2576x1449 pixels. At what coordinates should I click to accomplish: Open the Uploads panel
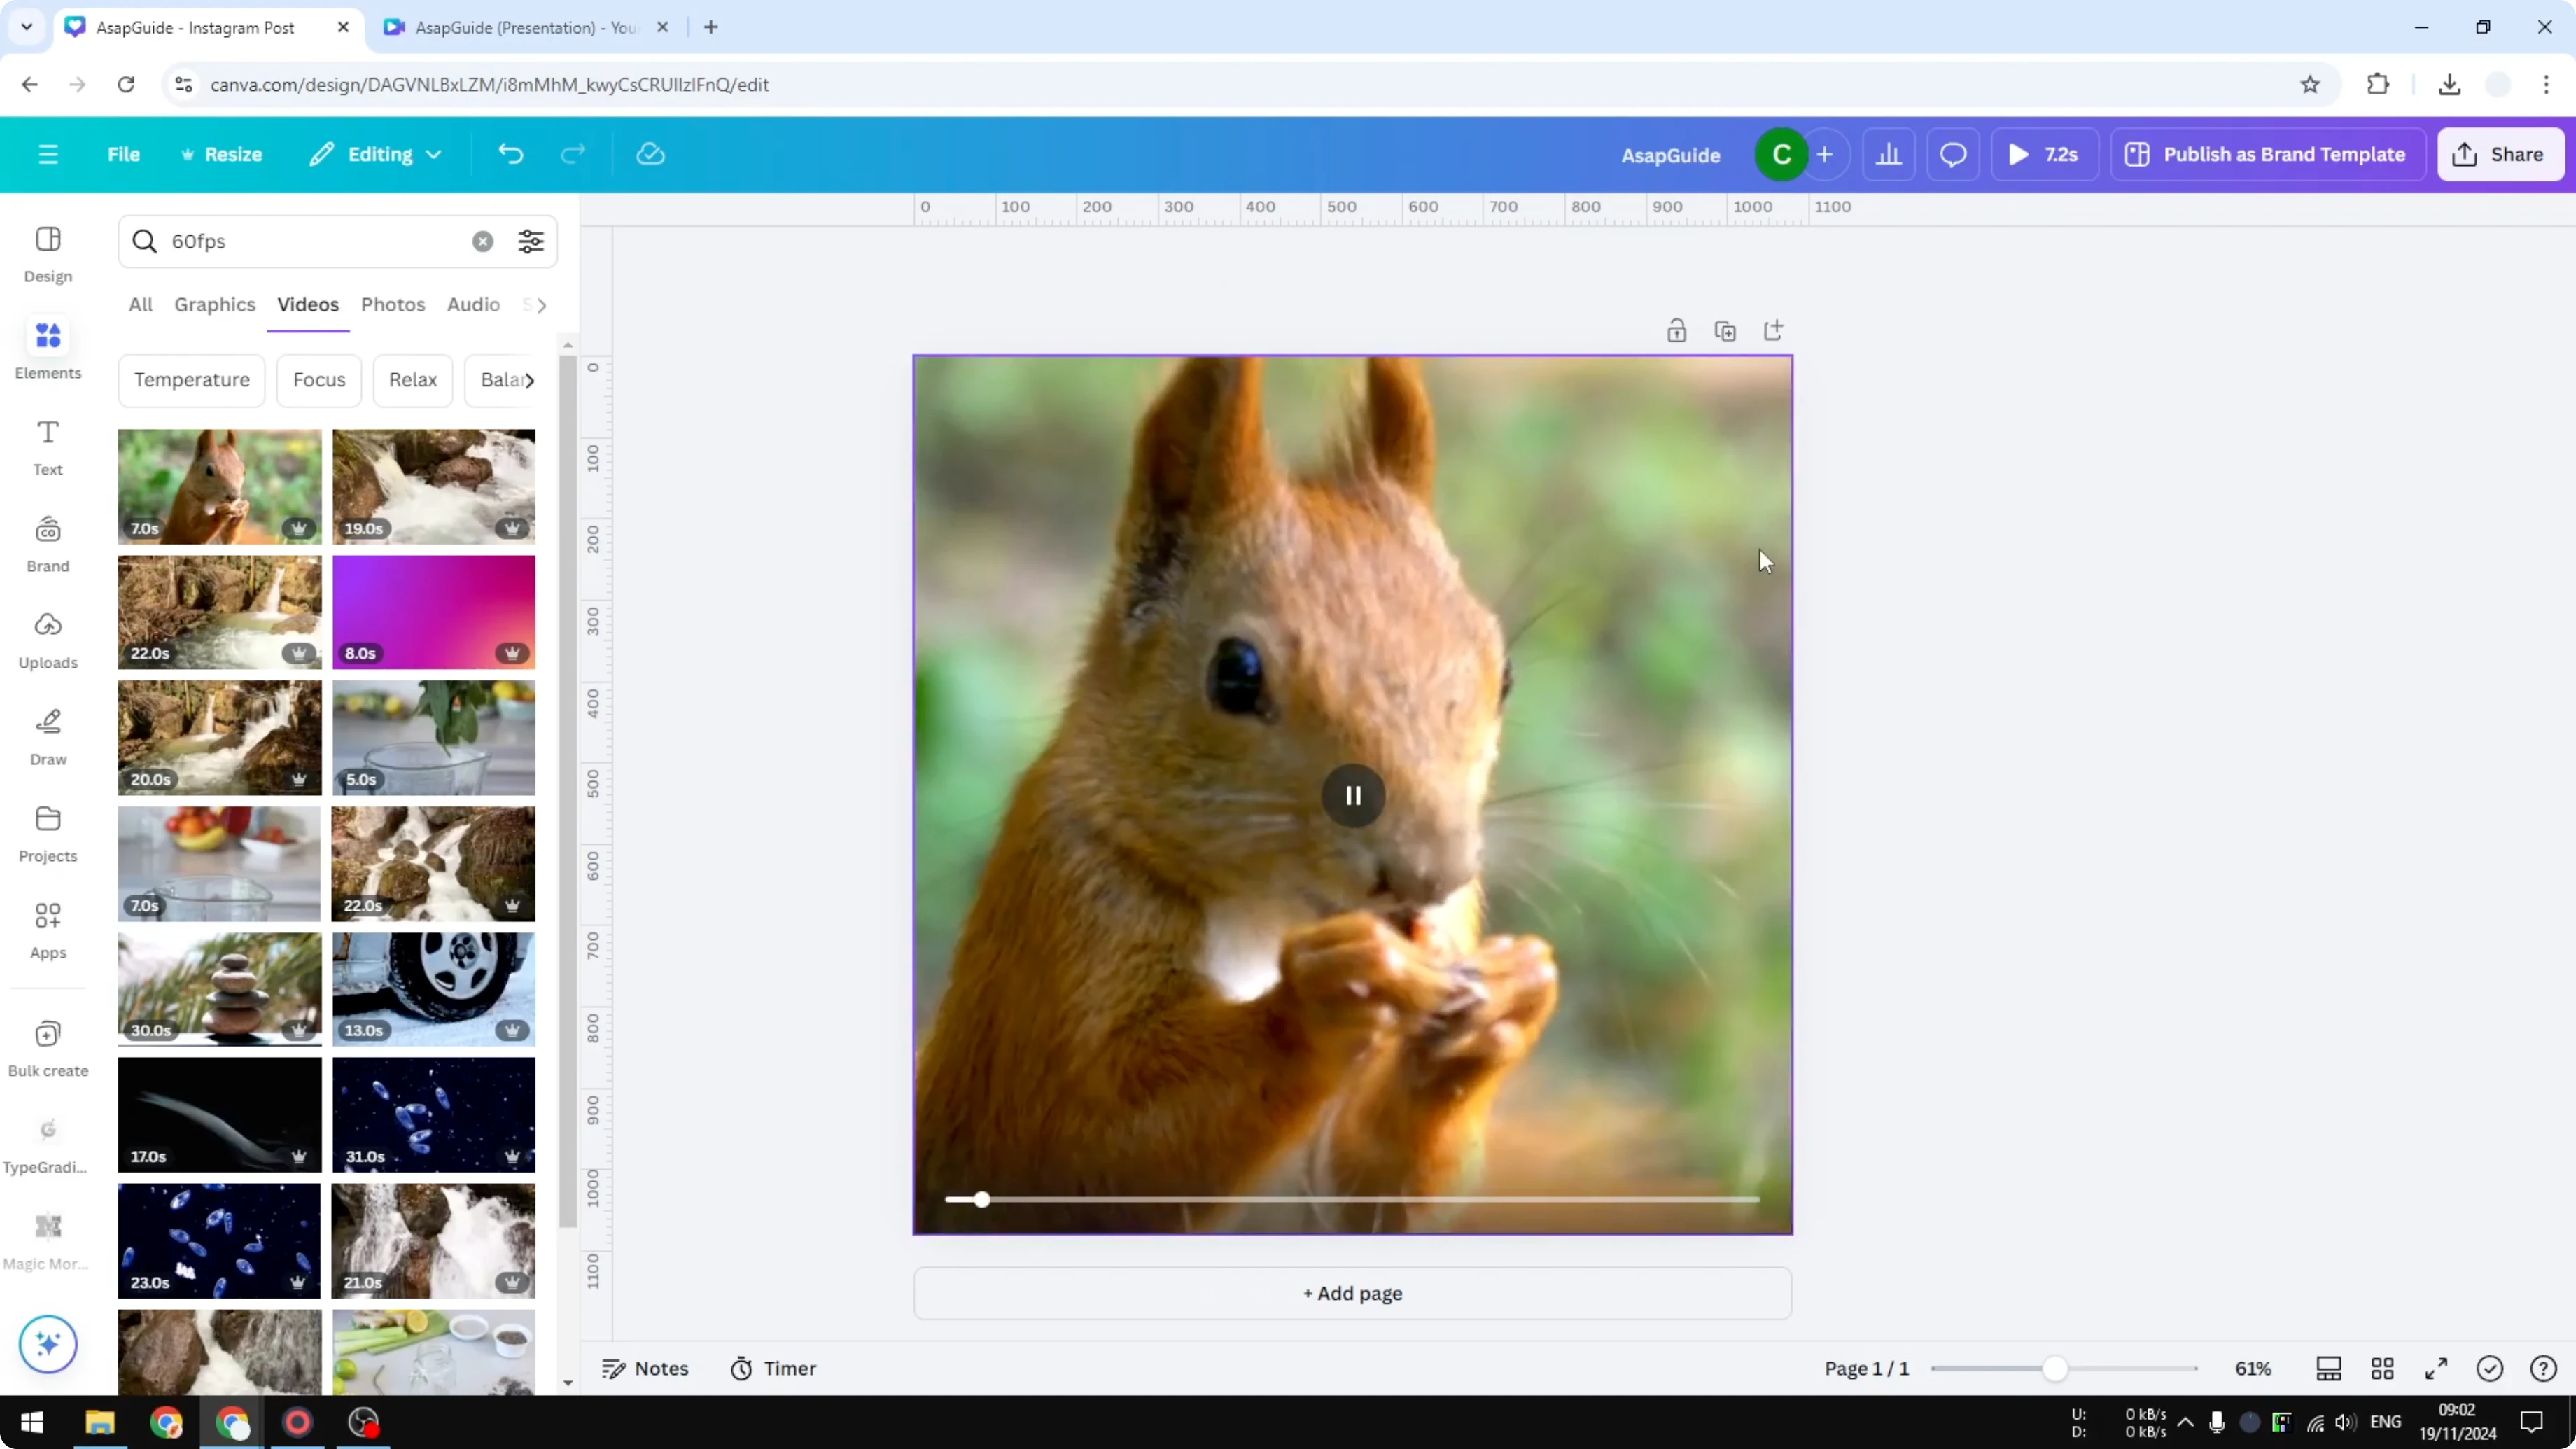[x=47, y=640]
